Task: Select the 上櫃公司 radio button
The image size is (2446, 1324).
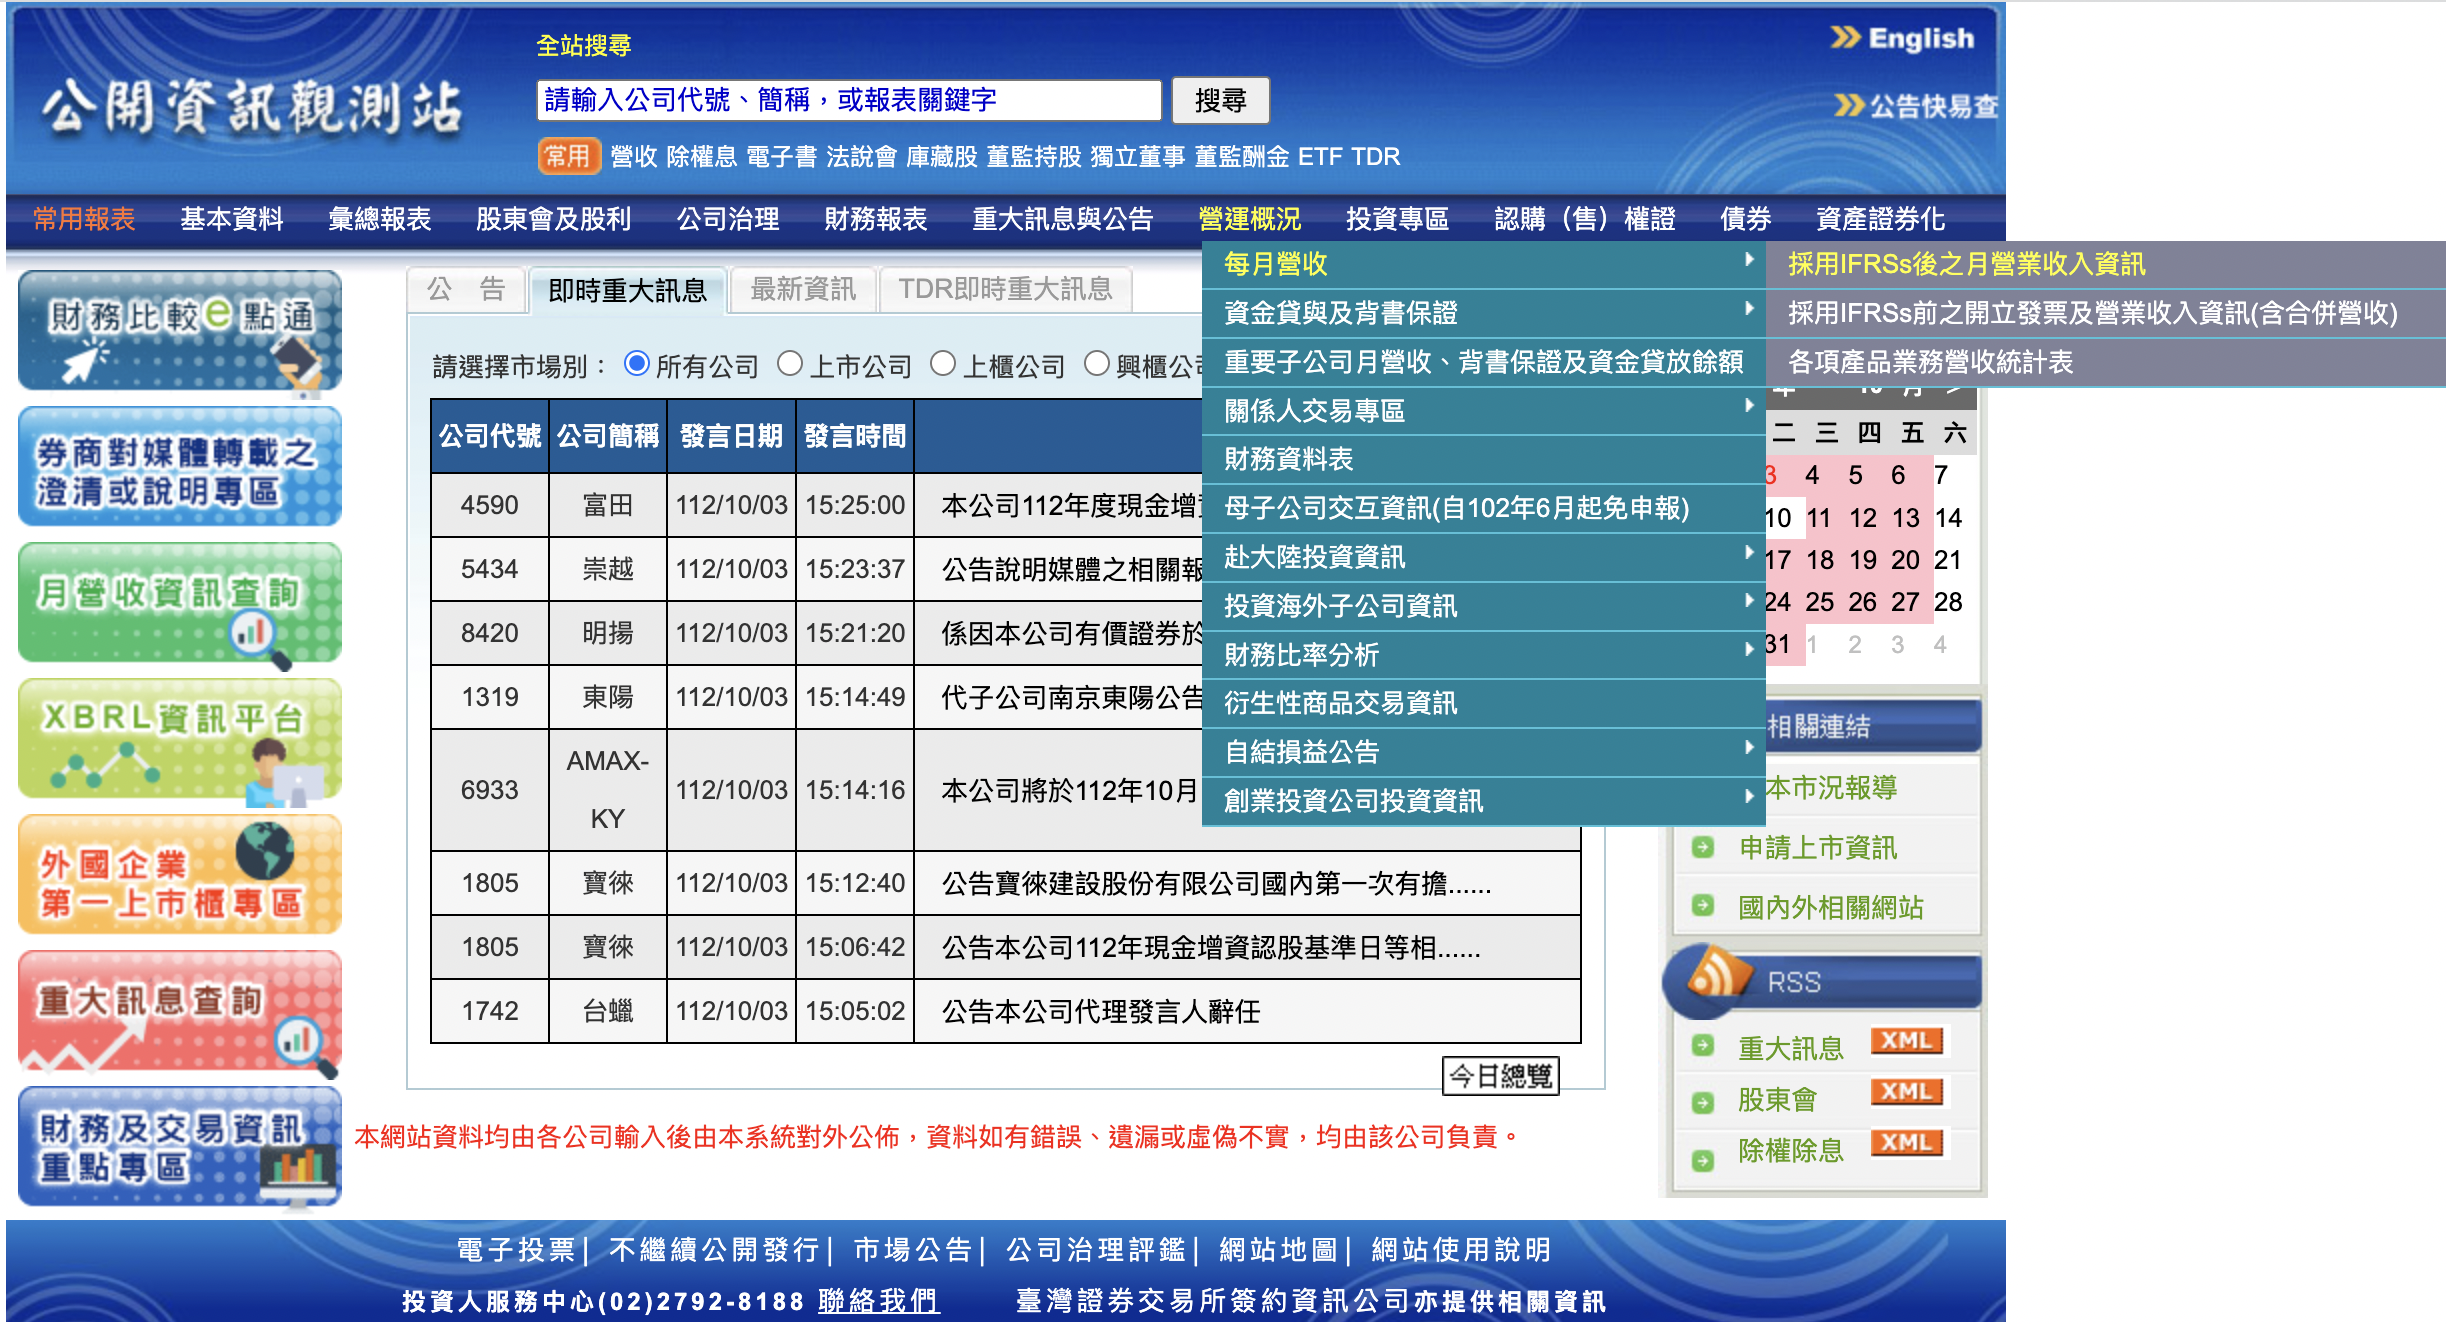Action: pyautogui.click(x=943, y=363)
